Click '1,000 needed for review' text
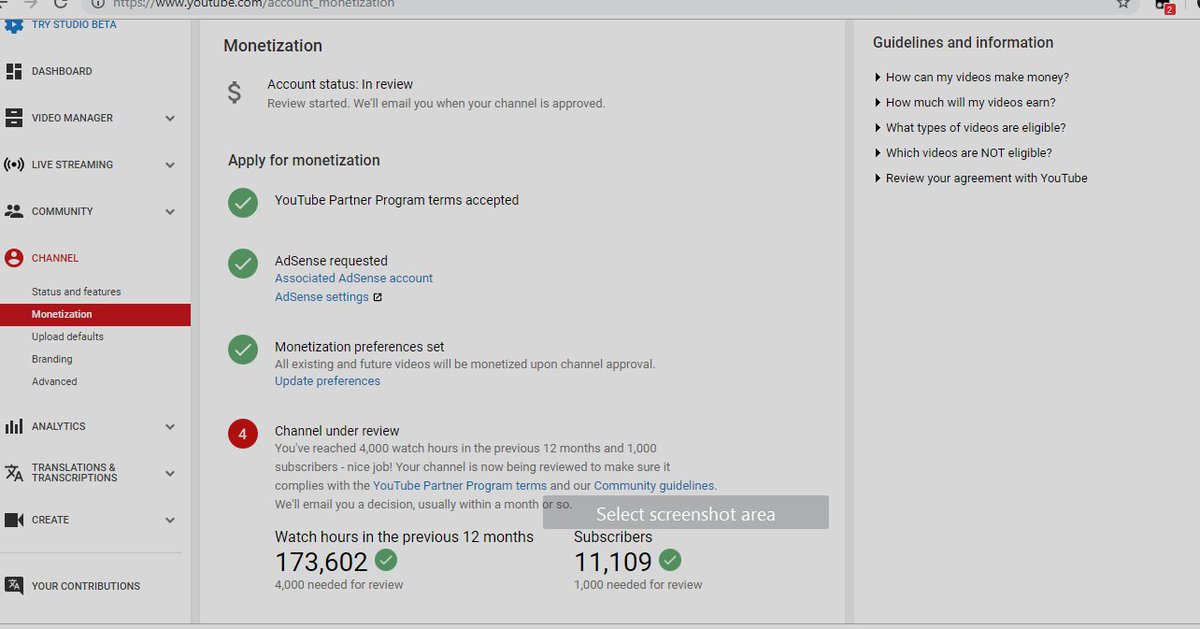Image resolution: width=1200 pixels, height=629 pixels. click(x=638, y=584)
